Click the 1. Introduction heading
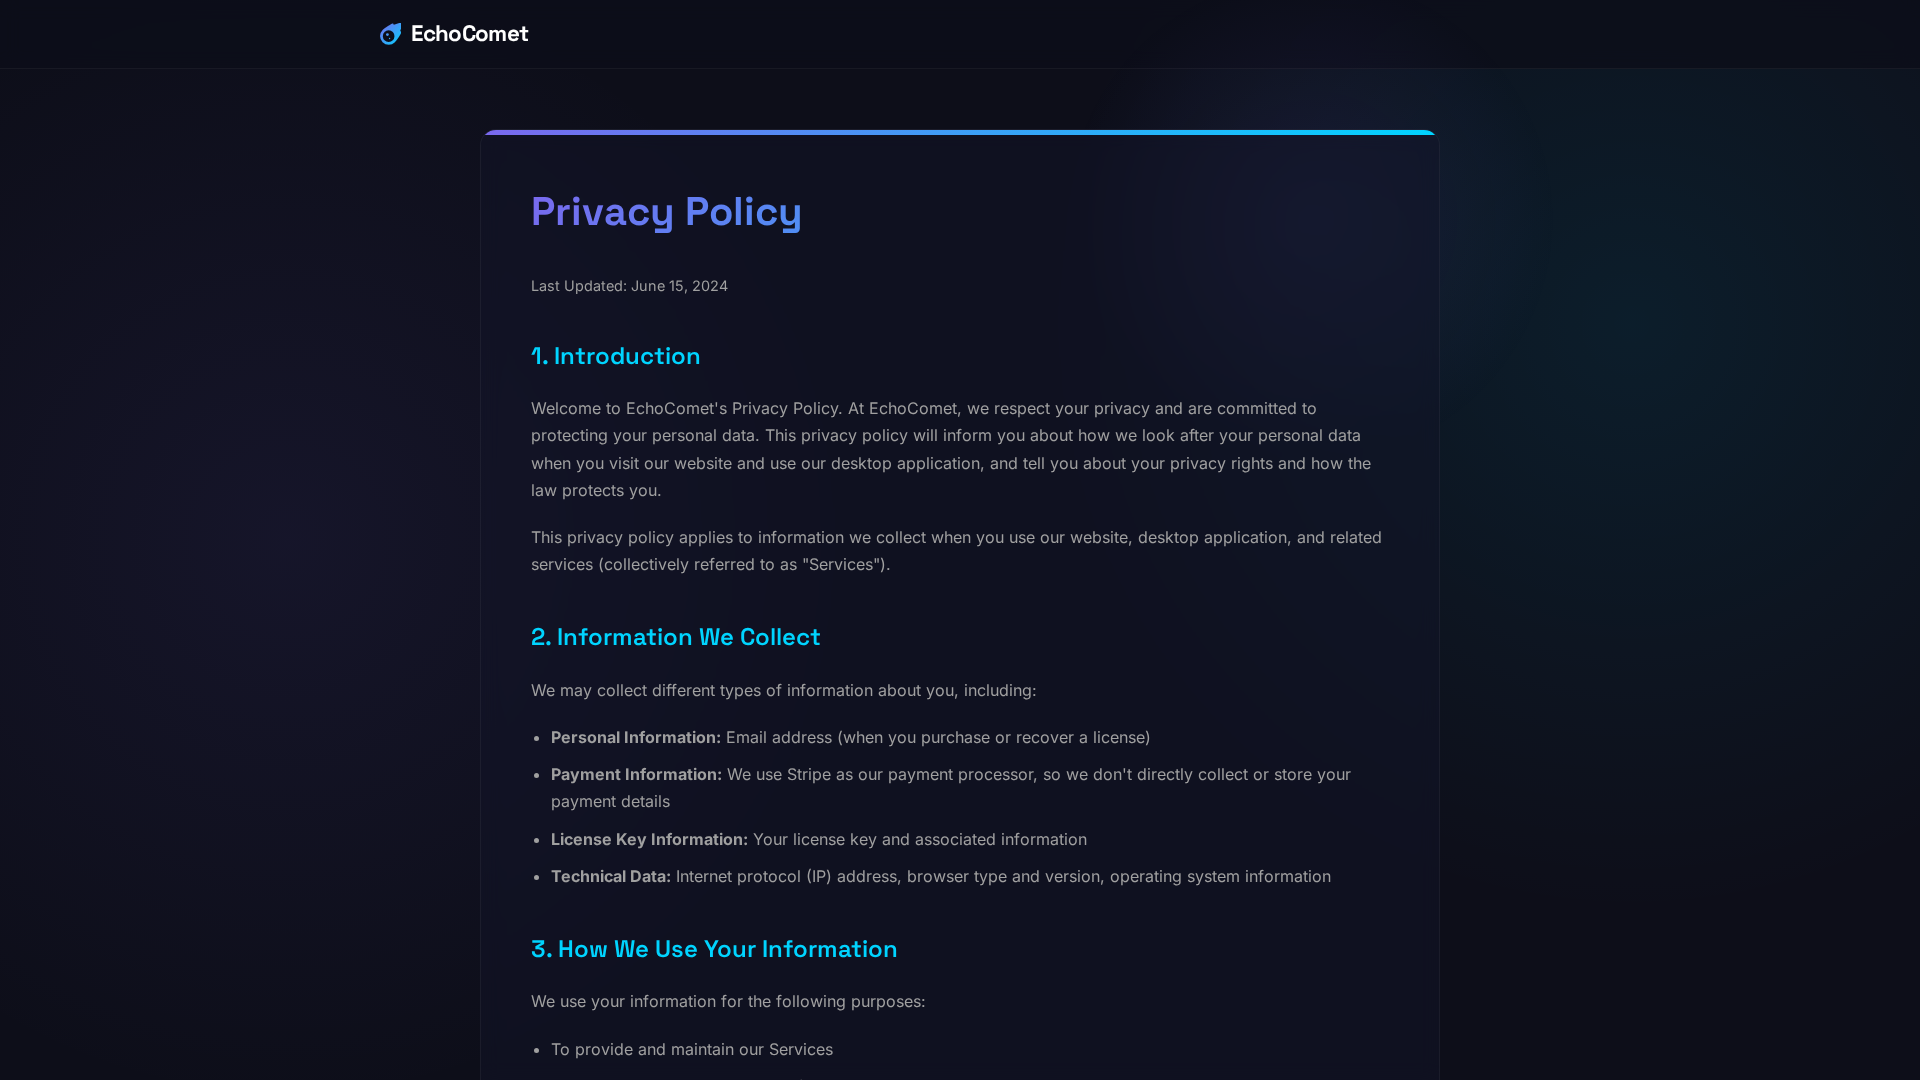 pos(616,356)
